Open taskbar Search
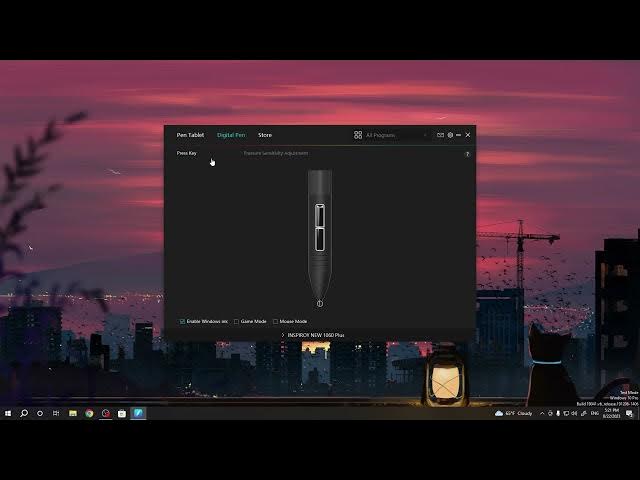Image resolution: width=640 pixels, height=480 pixels. pos(24,413)
